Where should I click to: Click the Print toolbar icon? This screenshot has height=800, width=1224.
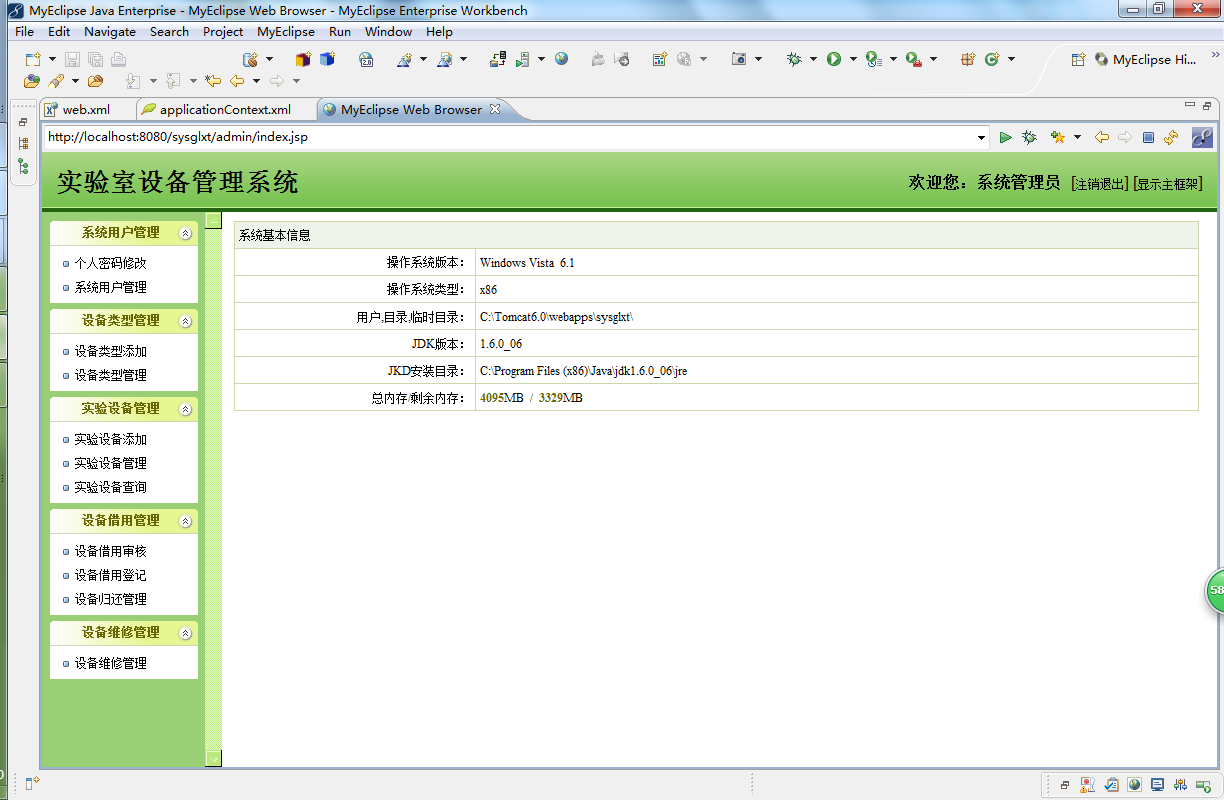tap(118, 60)
